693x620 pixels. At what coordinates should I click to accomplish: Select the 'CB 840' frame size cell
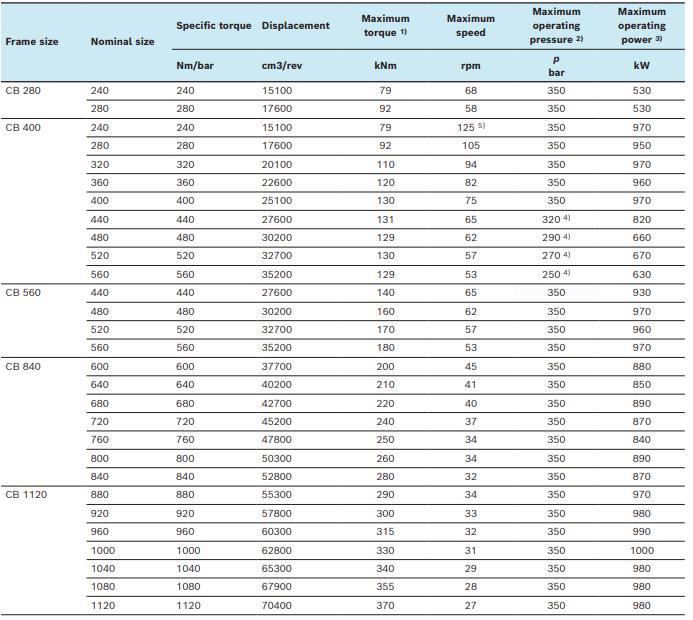click(23, 366)
